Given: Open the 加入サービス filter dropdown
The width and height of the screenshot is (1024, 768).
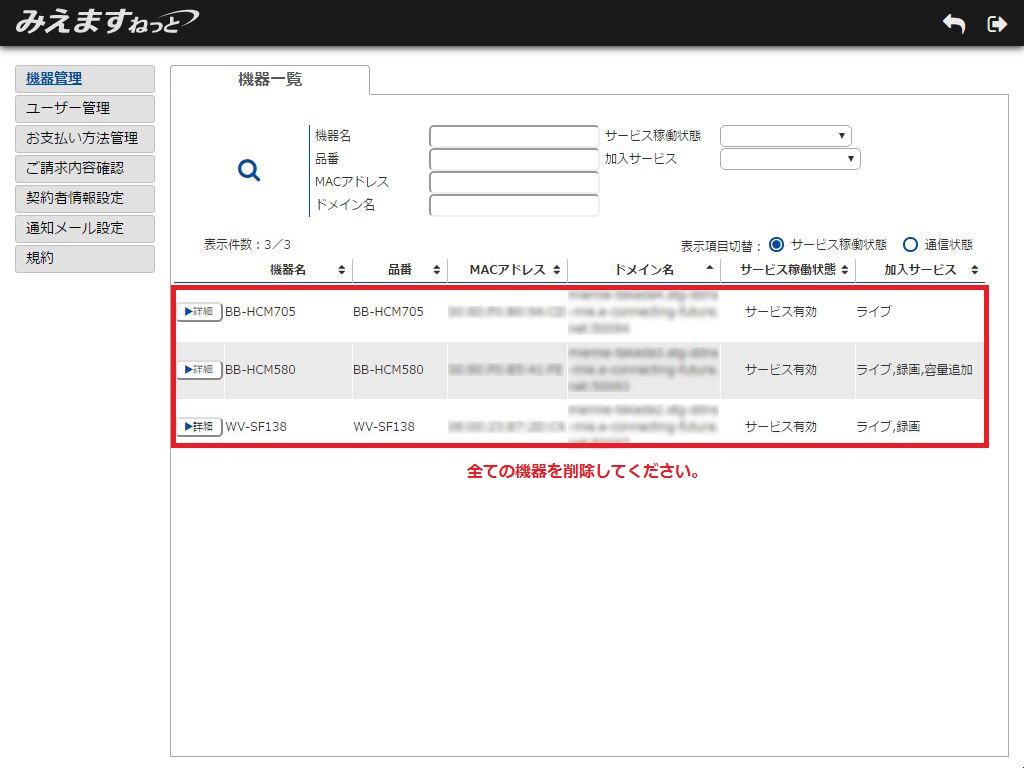Looking at the screenshot, I should point(790,159).
